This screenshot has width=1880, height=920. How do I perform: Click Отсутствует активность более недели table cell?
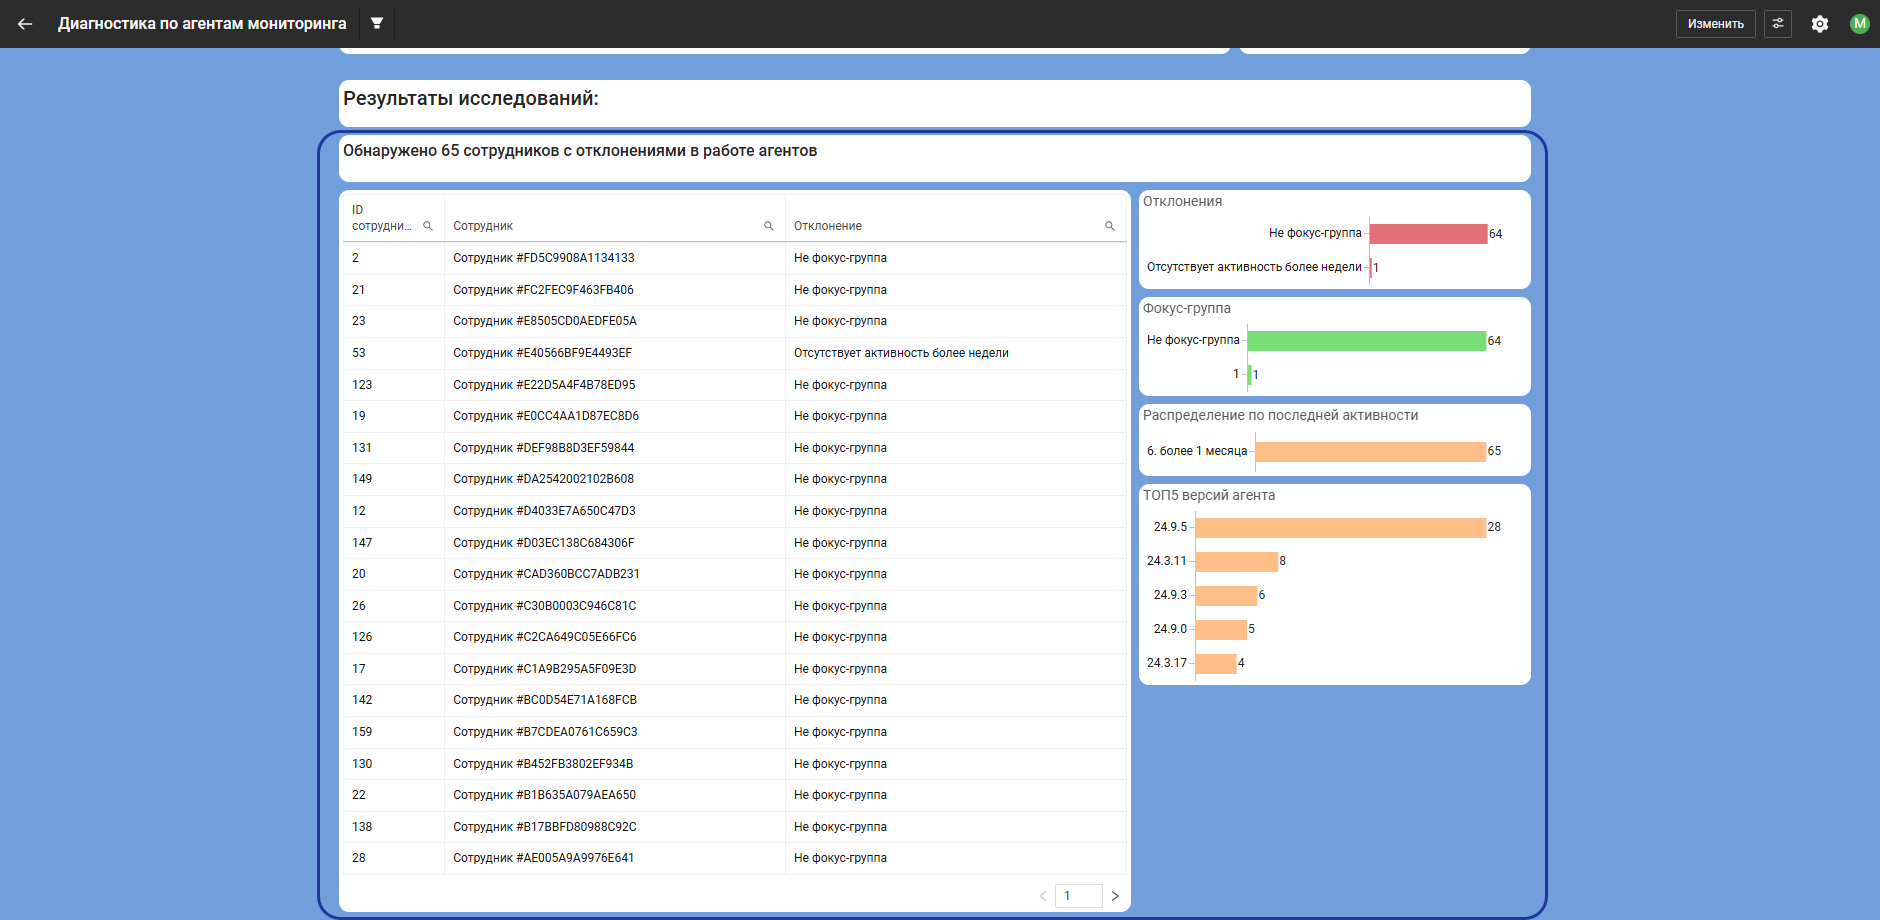(901, 353)
